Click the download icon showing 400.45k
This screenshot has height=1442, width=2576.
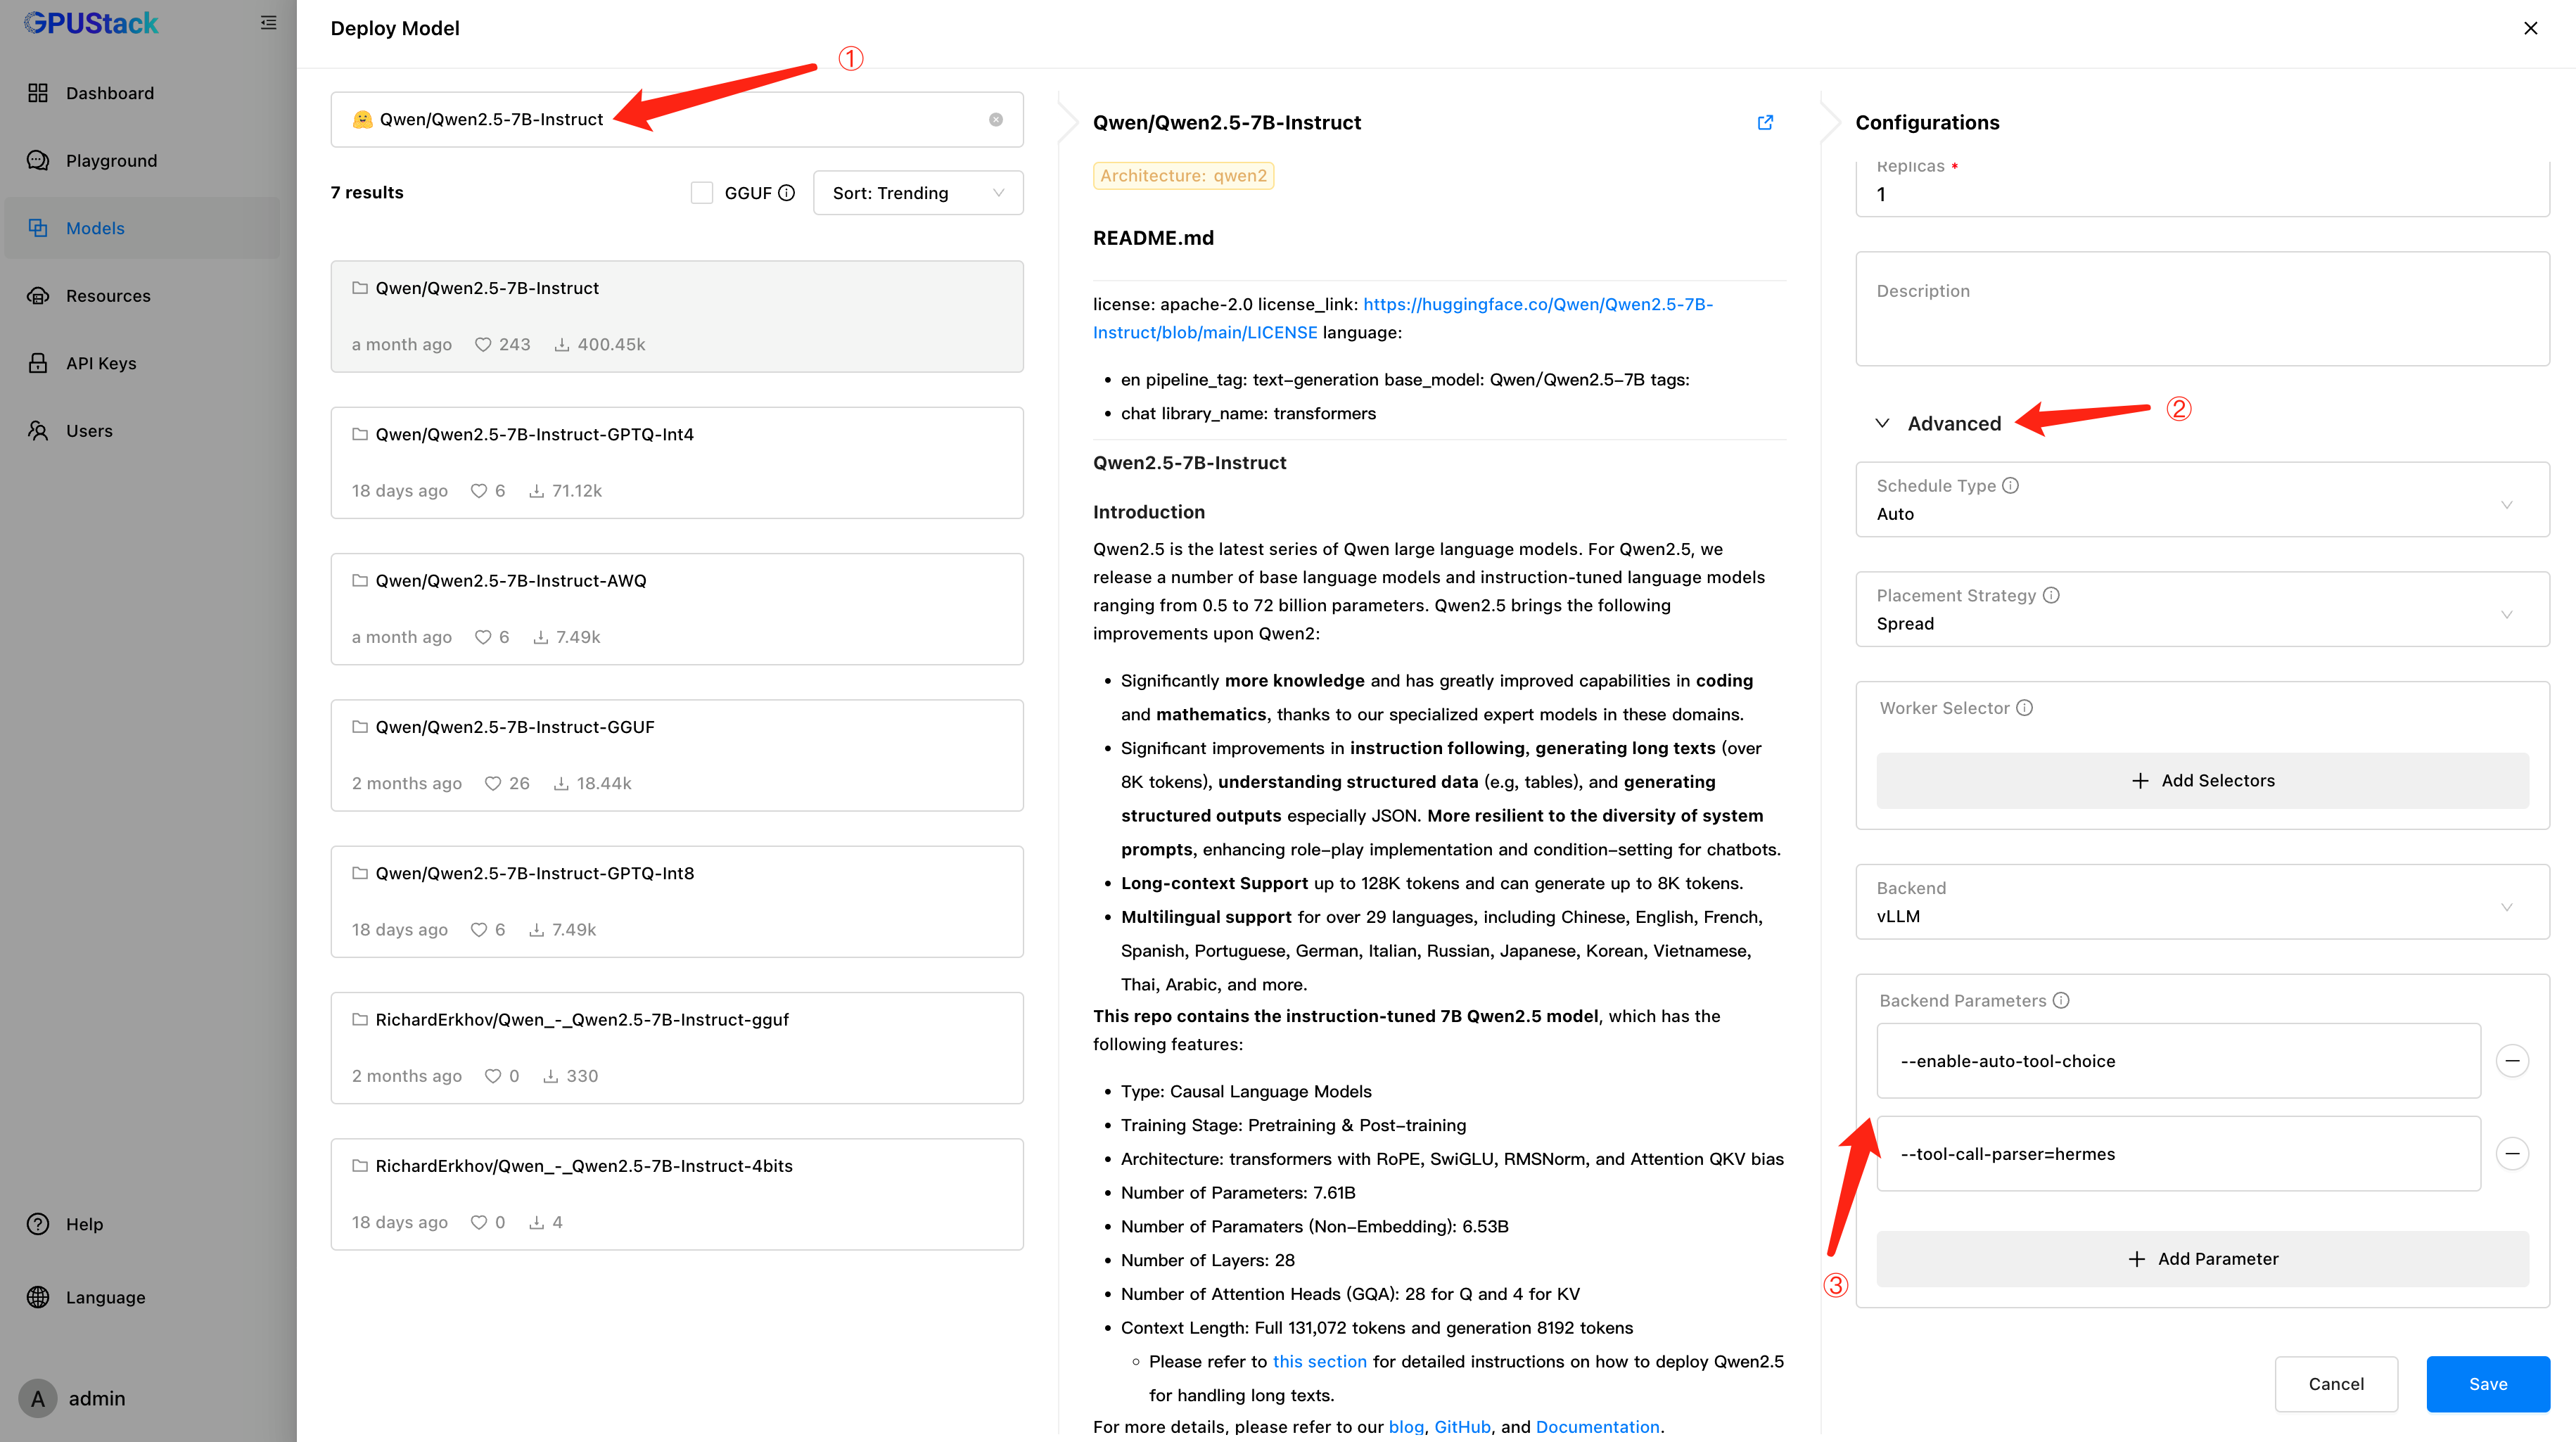562,345
